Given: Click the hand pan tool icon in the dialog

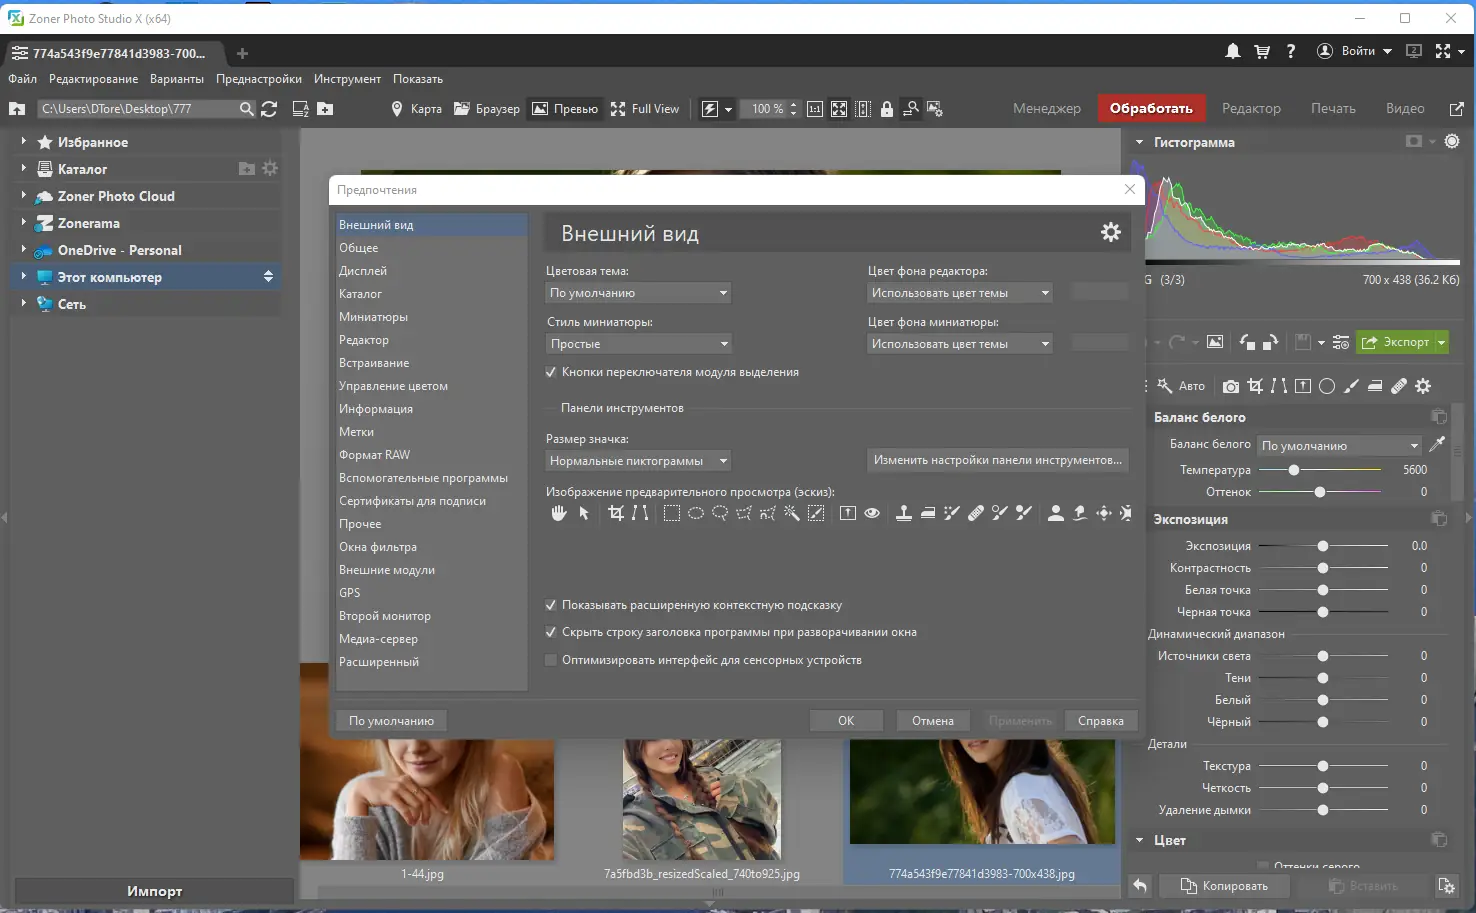Looking at the screenshot, I should (558, 513).
